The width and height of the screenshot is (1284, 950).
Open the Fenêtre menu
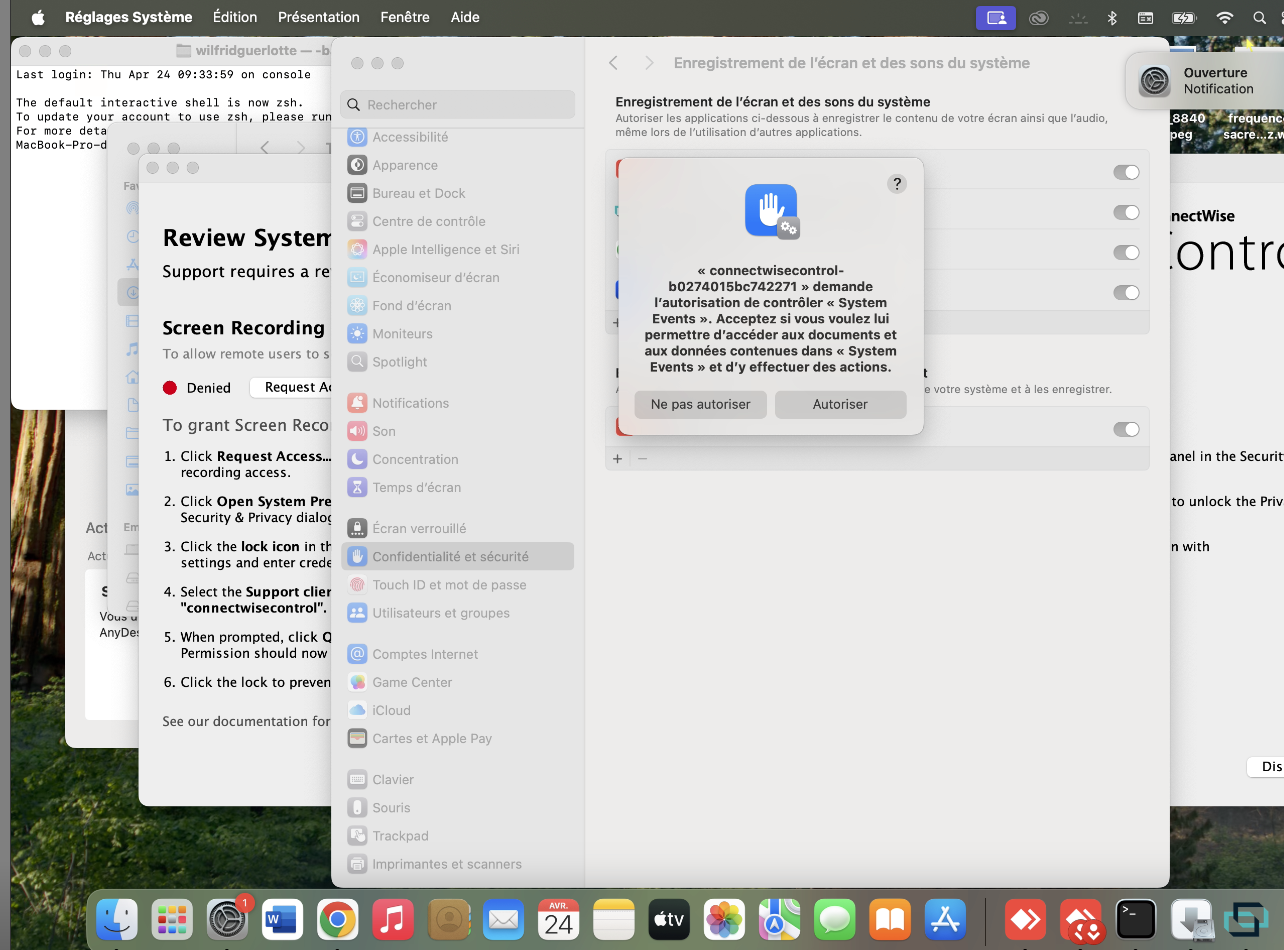pos(405,17)
